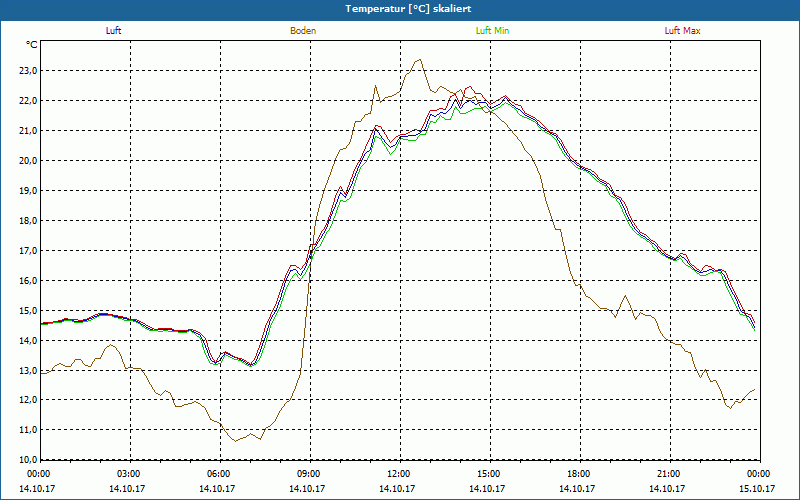
Task: Click the 14,0 y-axis value
Action: point(28,341)
